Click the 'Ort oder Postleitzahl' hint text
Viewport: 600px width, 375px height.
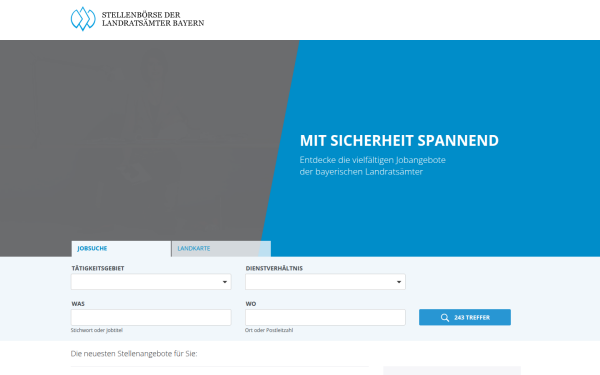pyautogui.click(x=269, y=330)
